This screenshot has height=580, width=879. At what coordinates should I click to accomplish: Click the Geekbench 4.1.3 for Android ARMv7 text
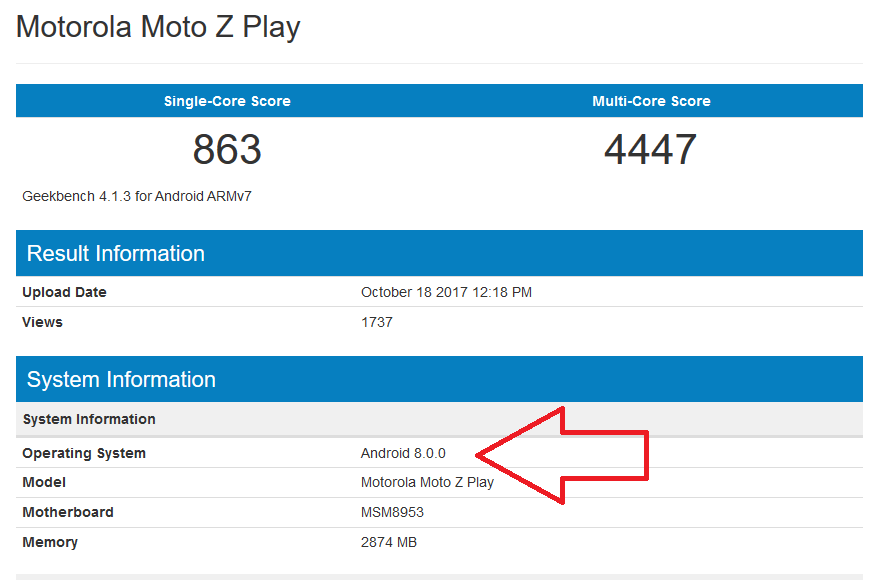(137, 196)
